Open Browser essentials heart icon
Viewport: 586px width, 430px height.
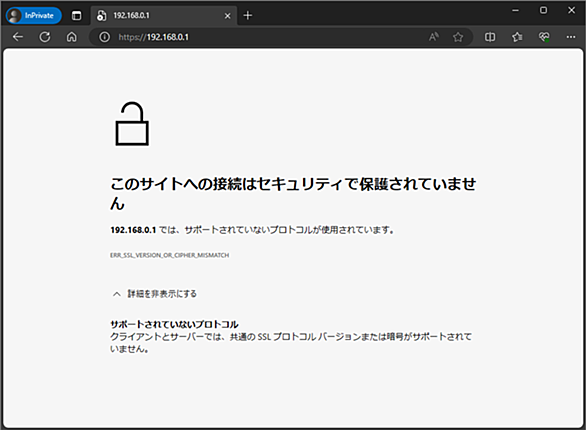[544, 37]
